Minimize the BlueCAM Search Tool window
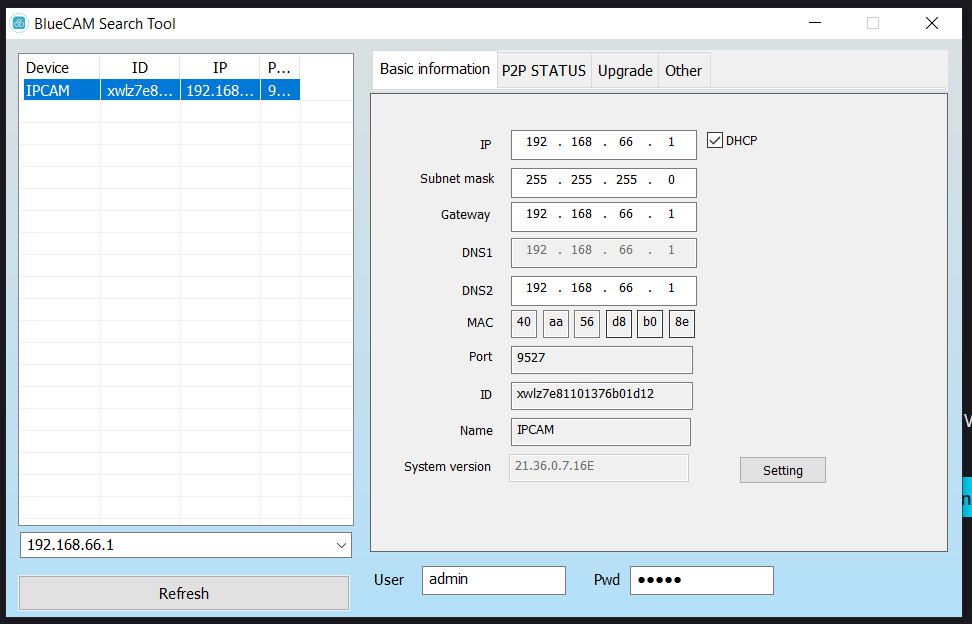 (x=815, y=24)
